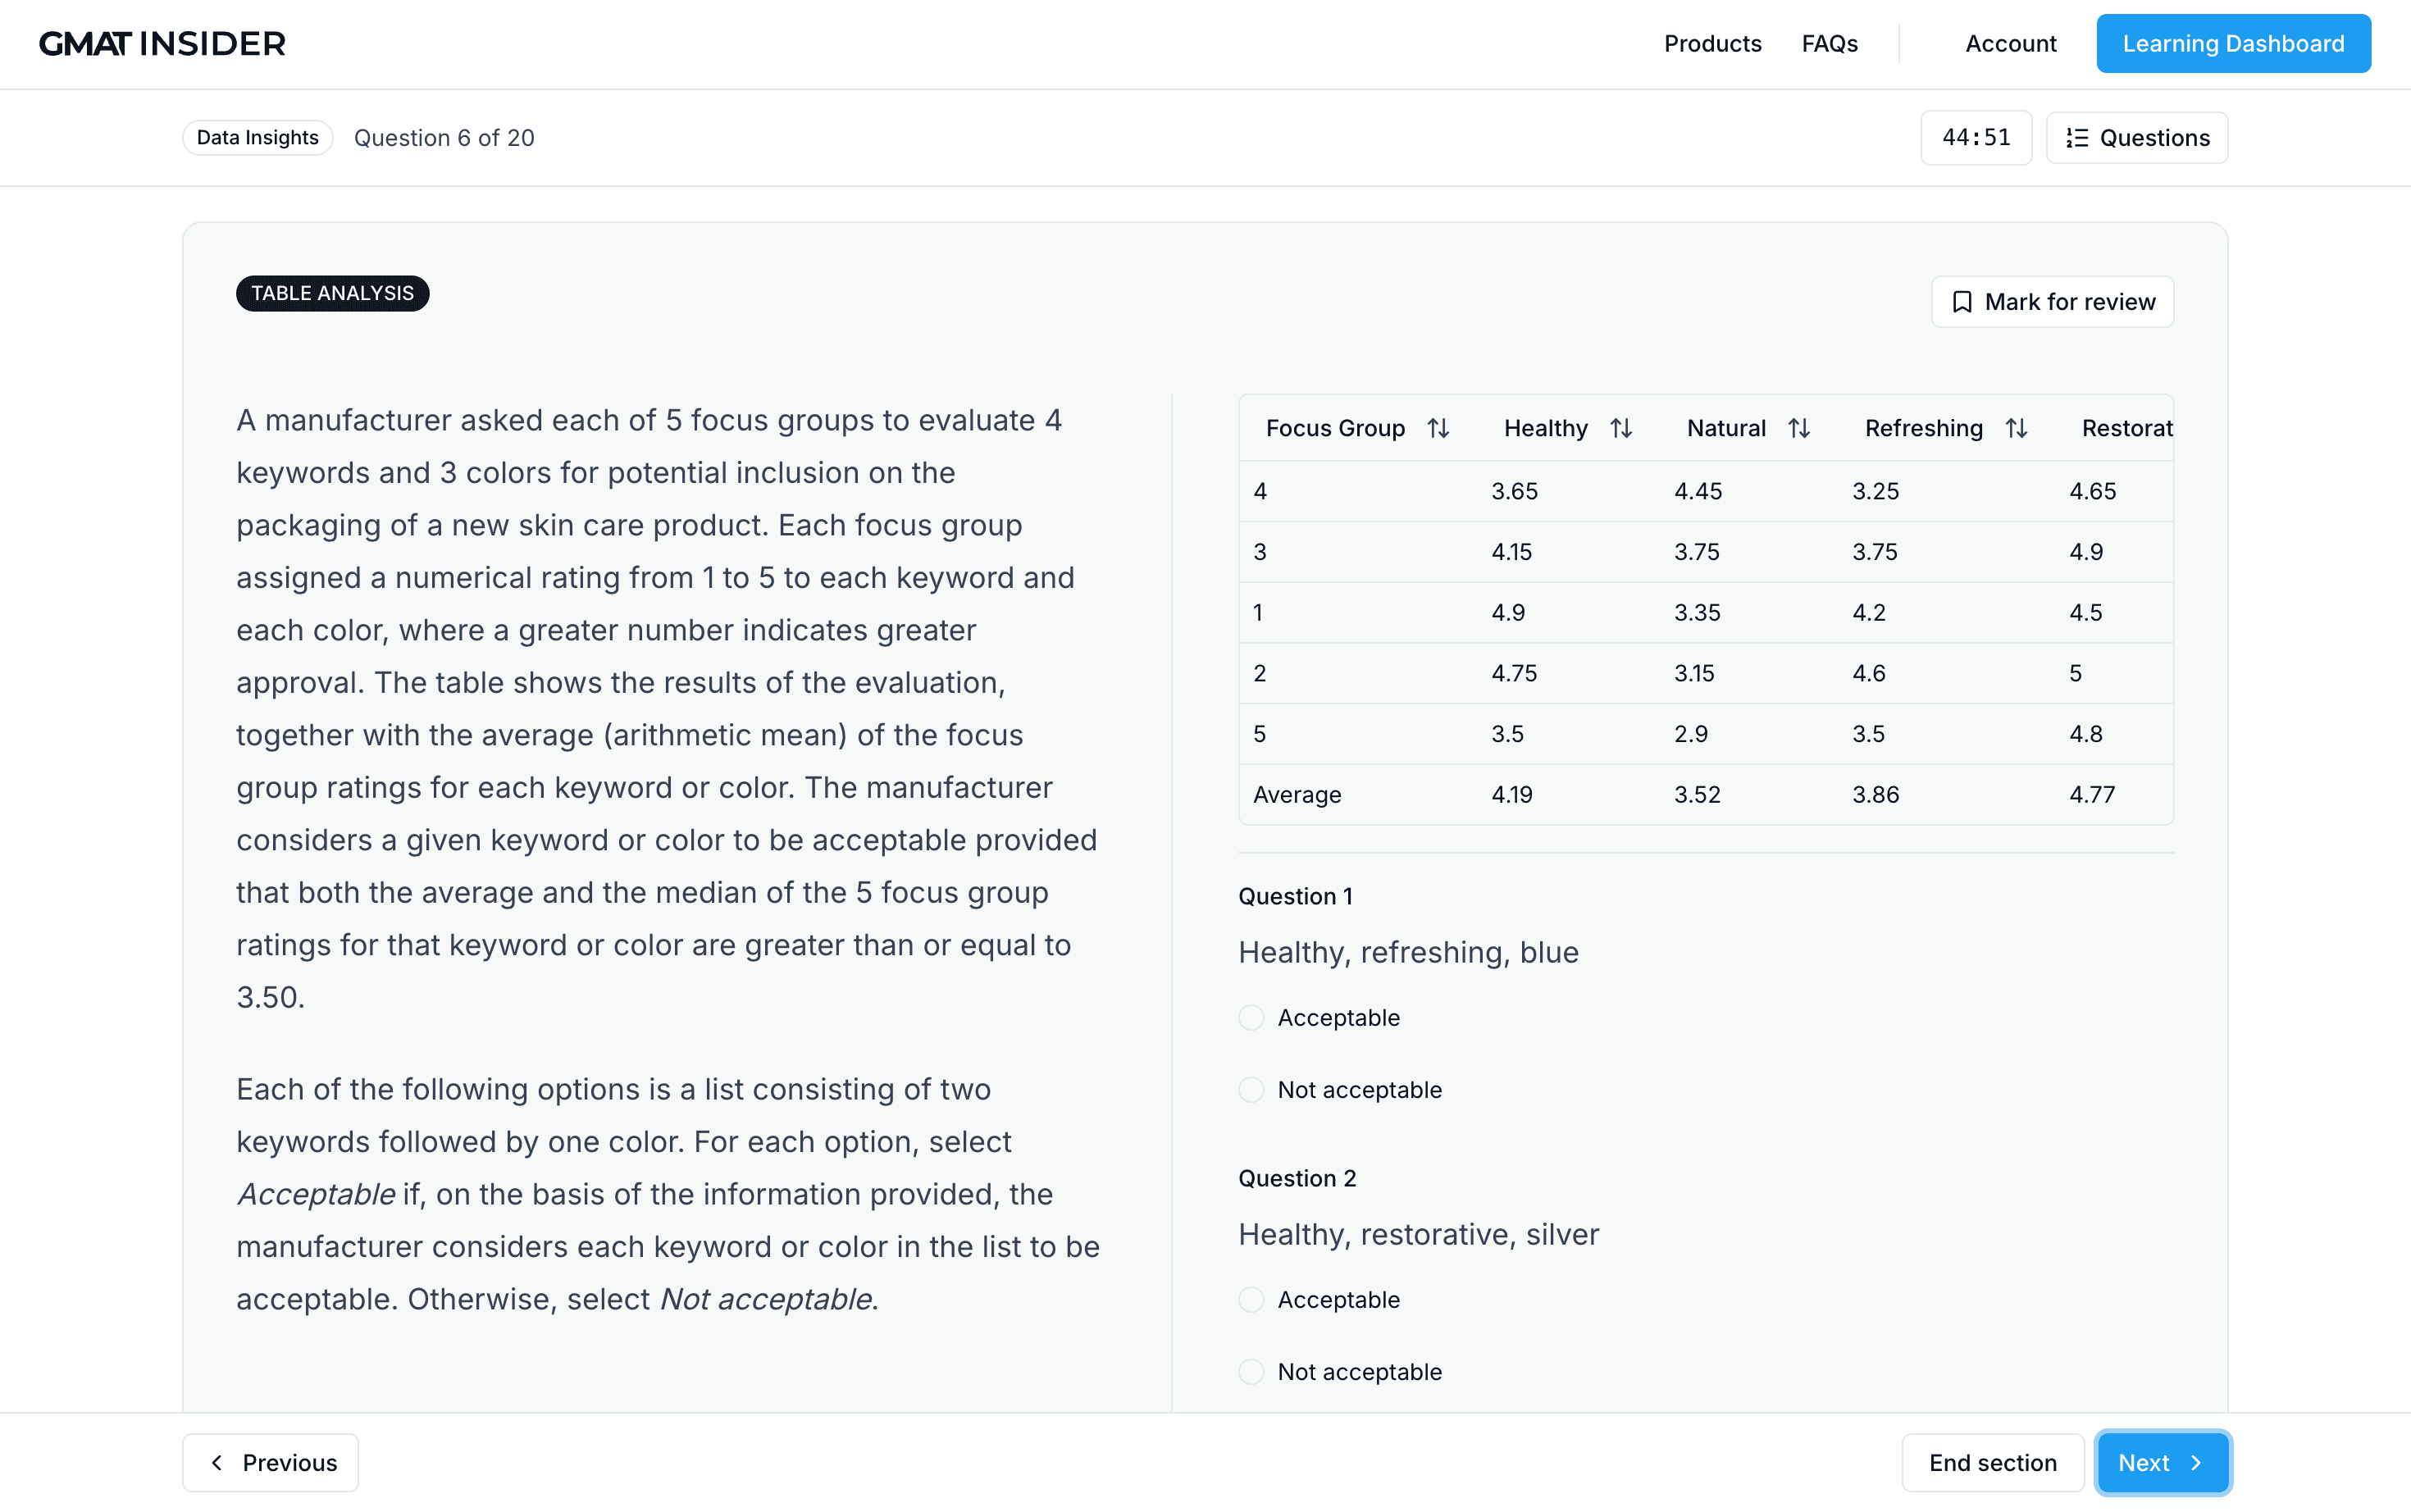Click the 3.35 Natural rating cell
This screenshot has width=2411, height=1512.
(x=1697, y=612)
